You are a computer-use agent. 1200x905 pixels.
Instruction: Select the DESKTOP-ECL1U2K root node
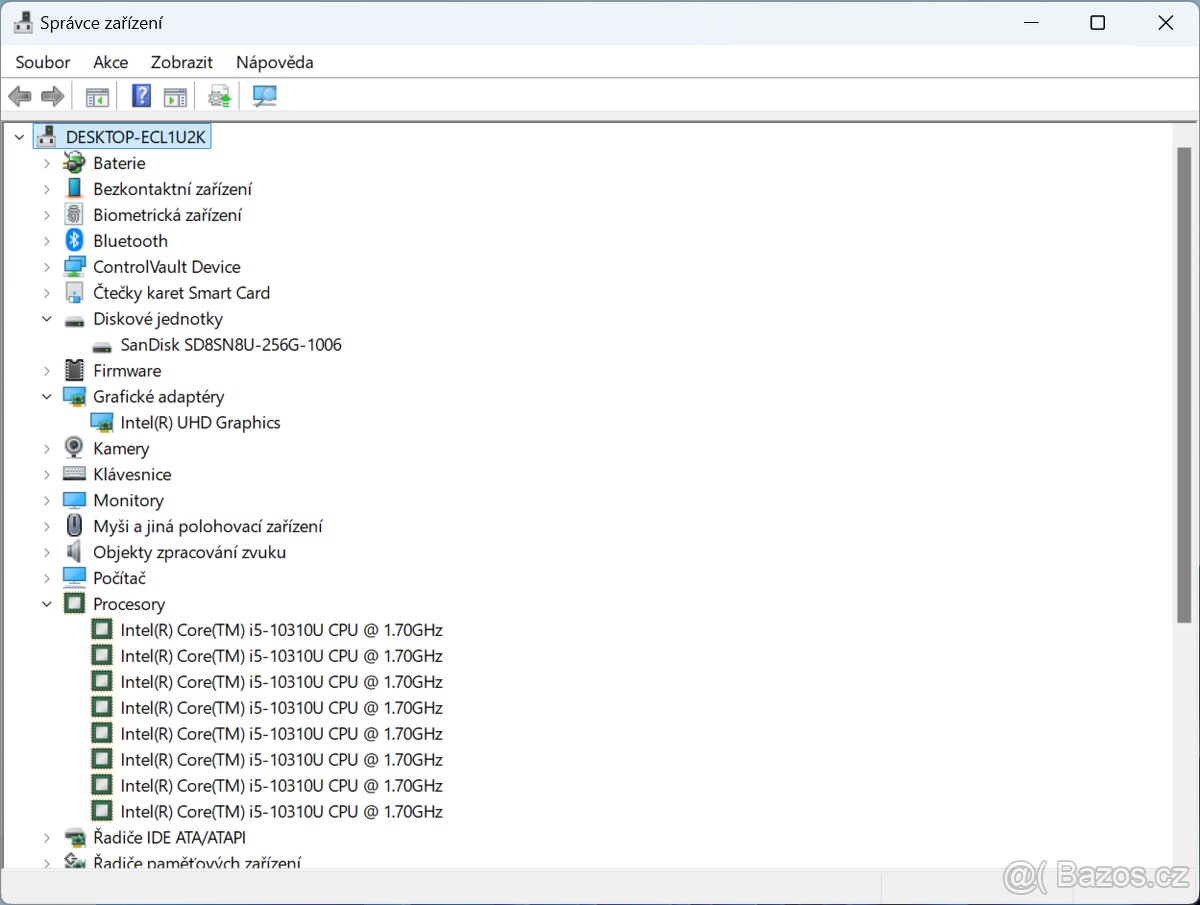[x=134, y=135]
